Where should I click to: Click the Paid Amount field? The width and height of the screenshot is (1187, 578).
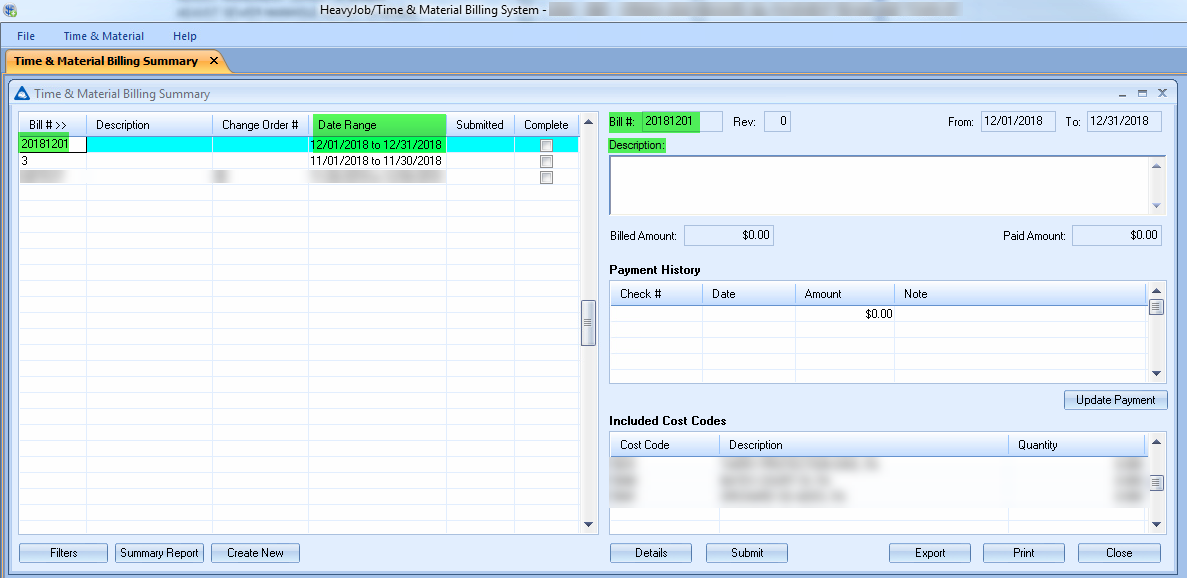1117,235
